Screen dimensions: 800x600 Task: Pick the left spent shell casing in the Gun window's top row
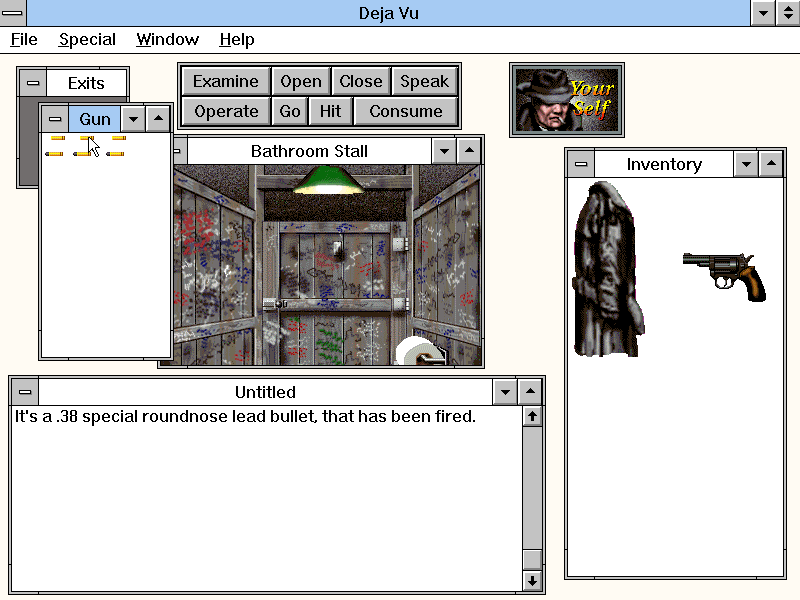pos(58,138)
